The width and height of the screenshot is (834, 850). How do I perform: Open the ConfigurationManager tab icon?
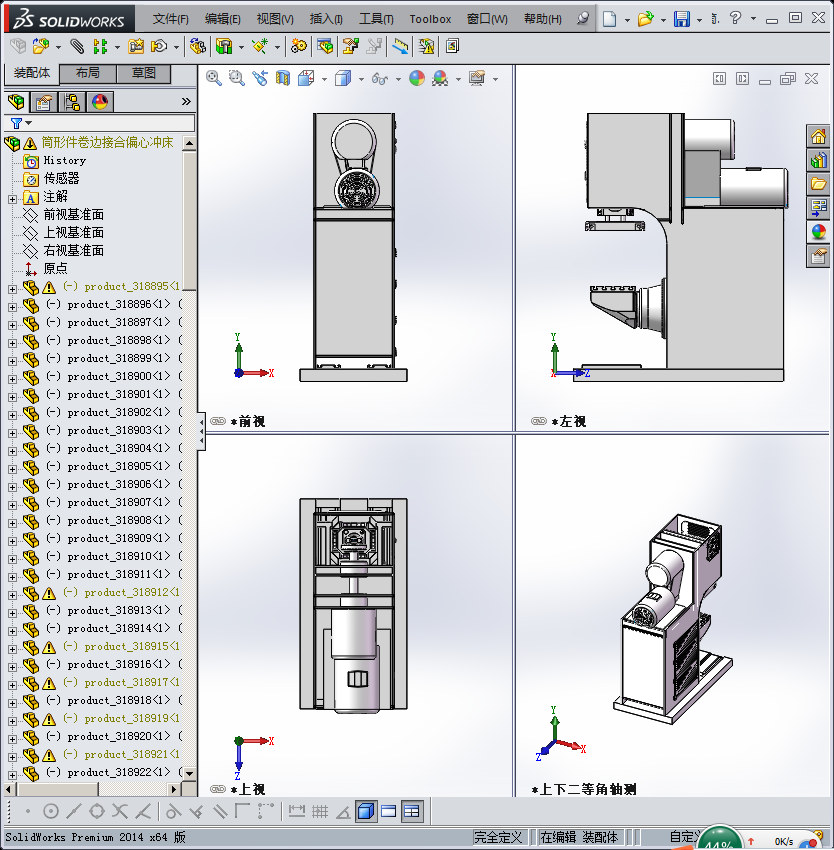pos(72,102)
